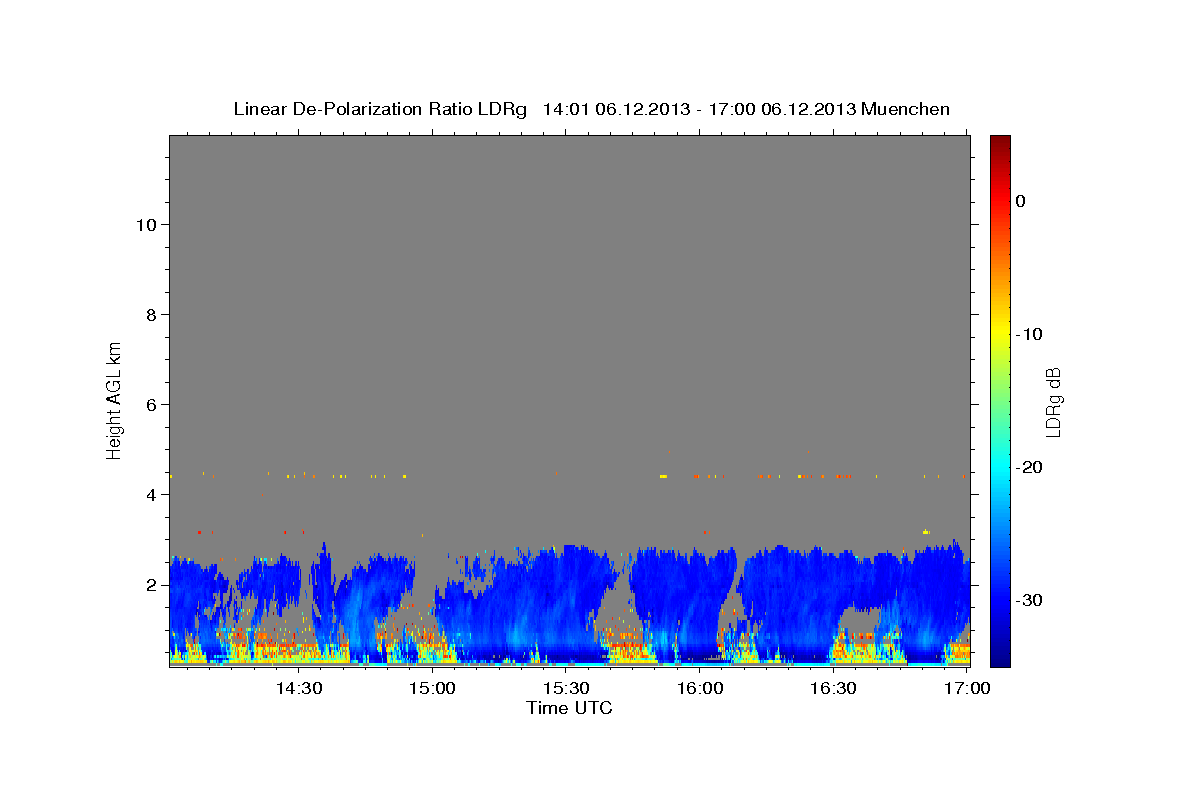Click the "Time UTC" axis label
This screenshot has width=1200, height=800.
tap(569, 708)
